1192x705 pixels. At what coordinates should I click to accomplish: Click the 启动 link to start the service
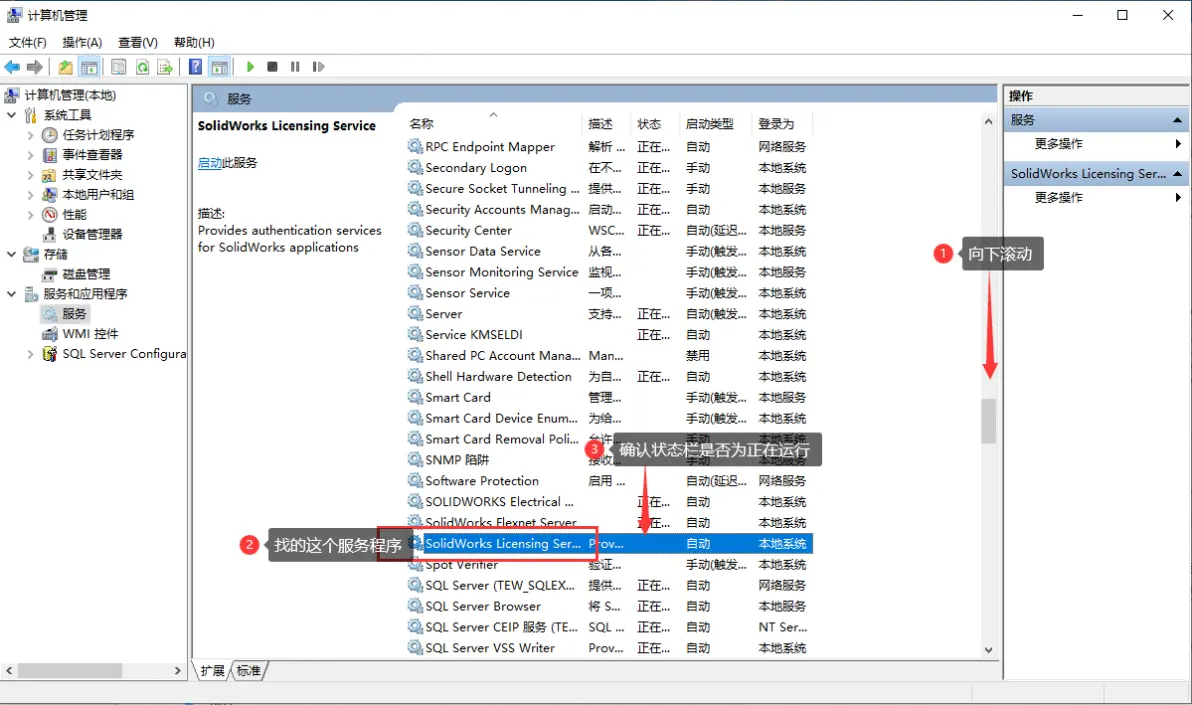tap(209, 163)
